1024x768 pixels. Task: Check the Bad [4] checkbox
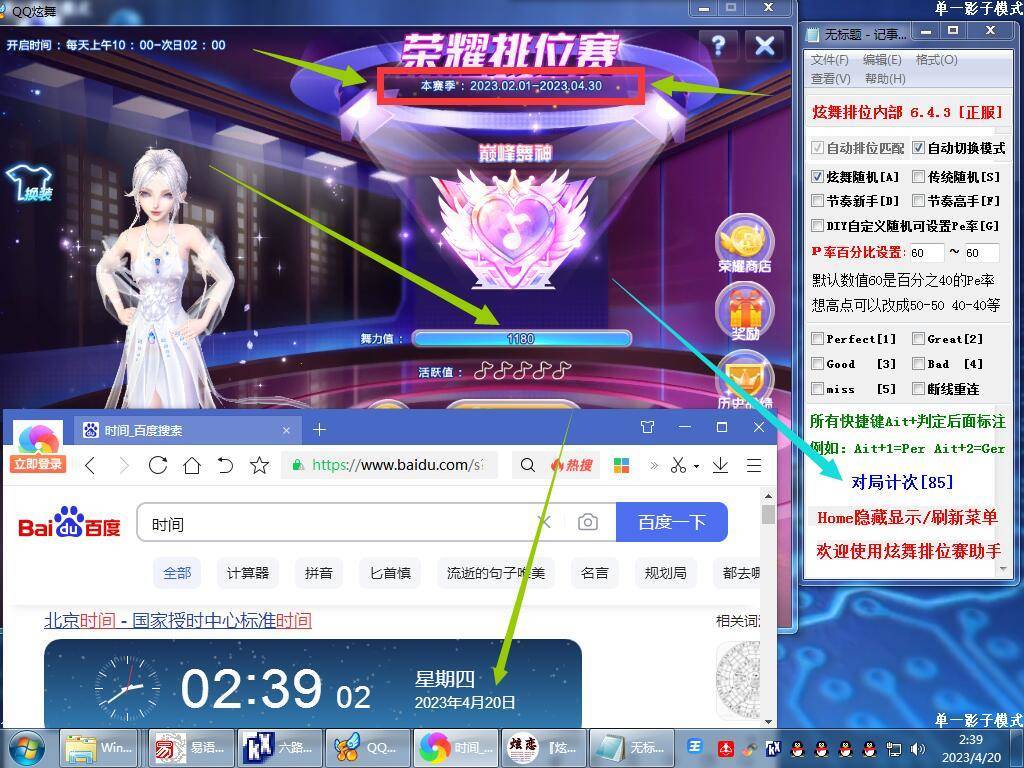coord(918,363)
